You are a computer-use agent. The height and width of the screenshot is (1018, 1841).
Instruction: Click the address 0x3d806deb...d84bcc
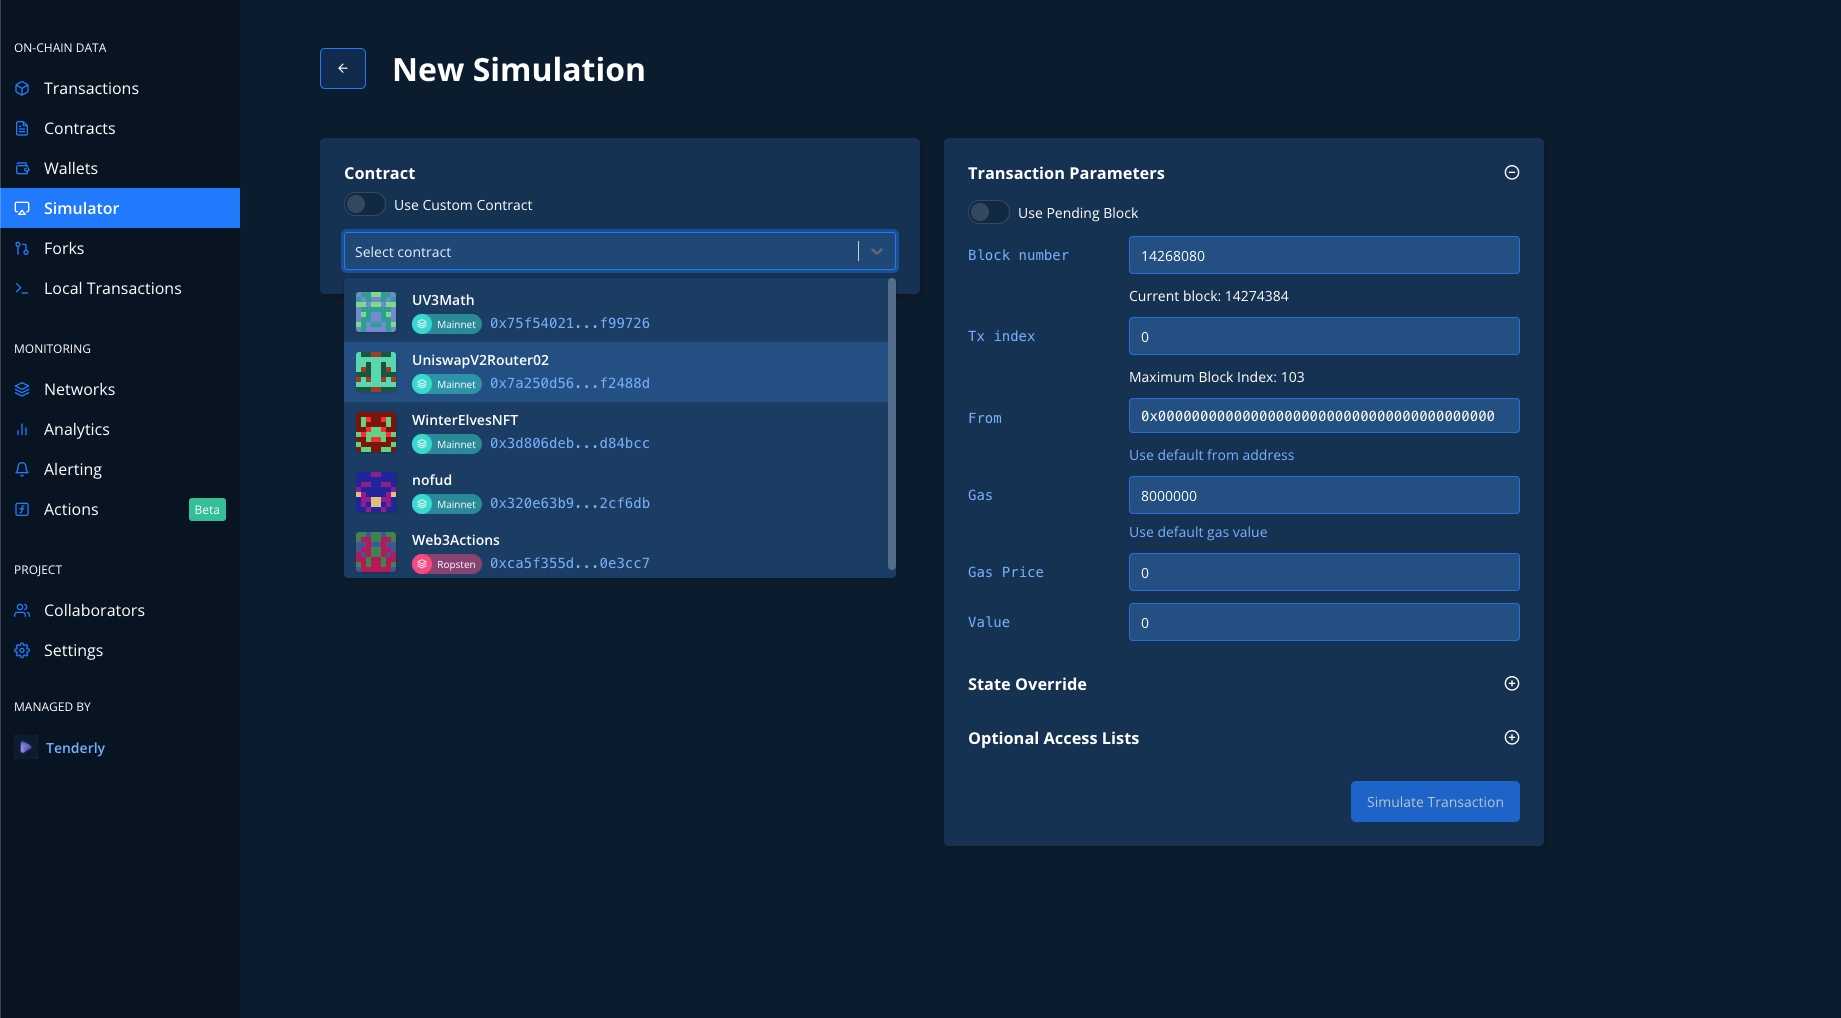pyautogui.click(x=570, y=443)
